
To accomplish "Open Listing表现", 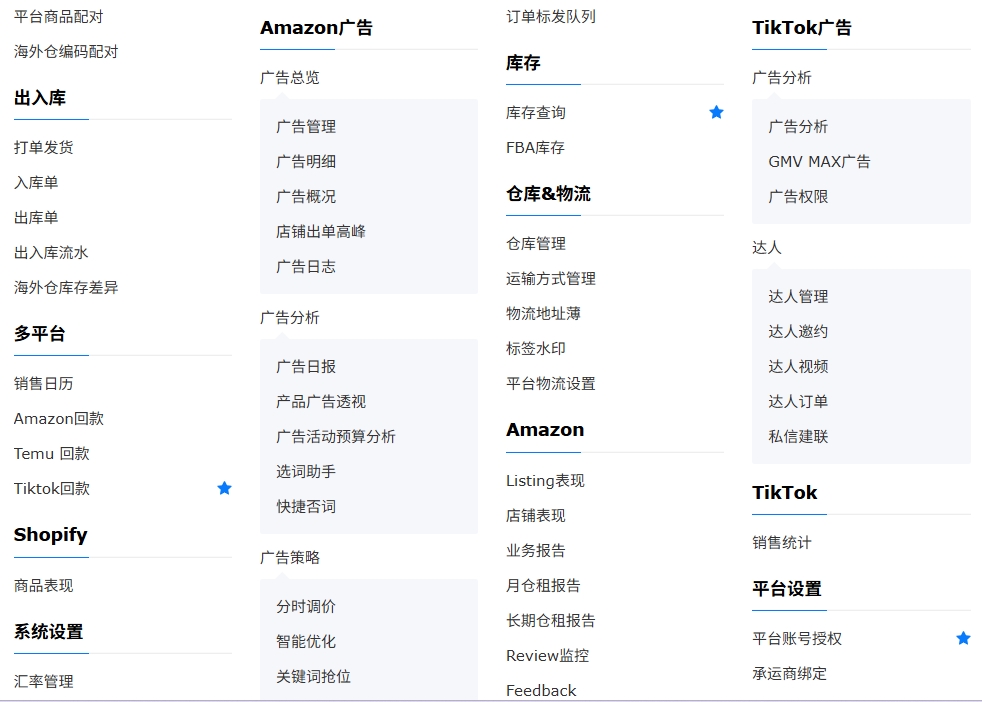I will 545,481.
